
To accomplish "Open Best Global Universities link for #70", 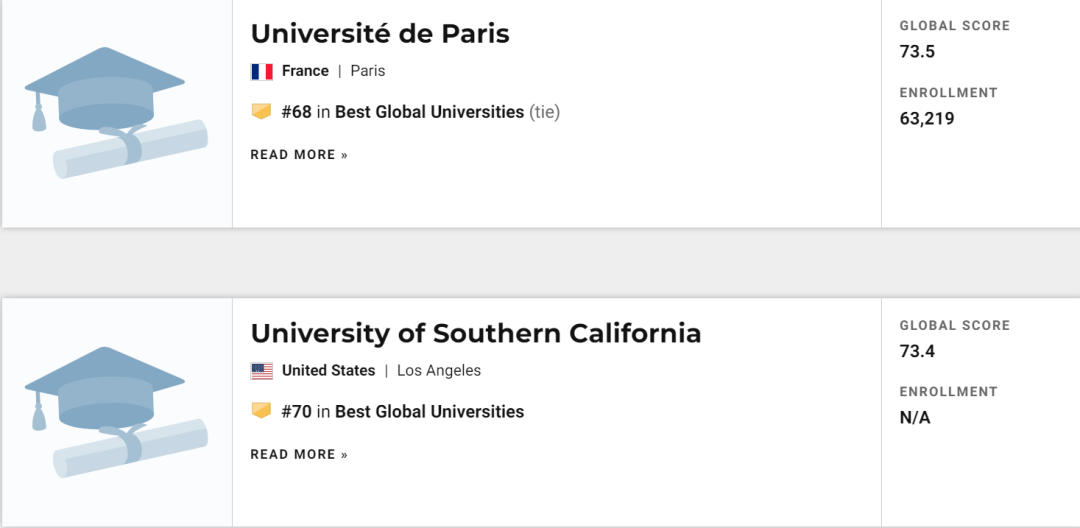I will click(429, 412).
